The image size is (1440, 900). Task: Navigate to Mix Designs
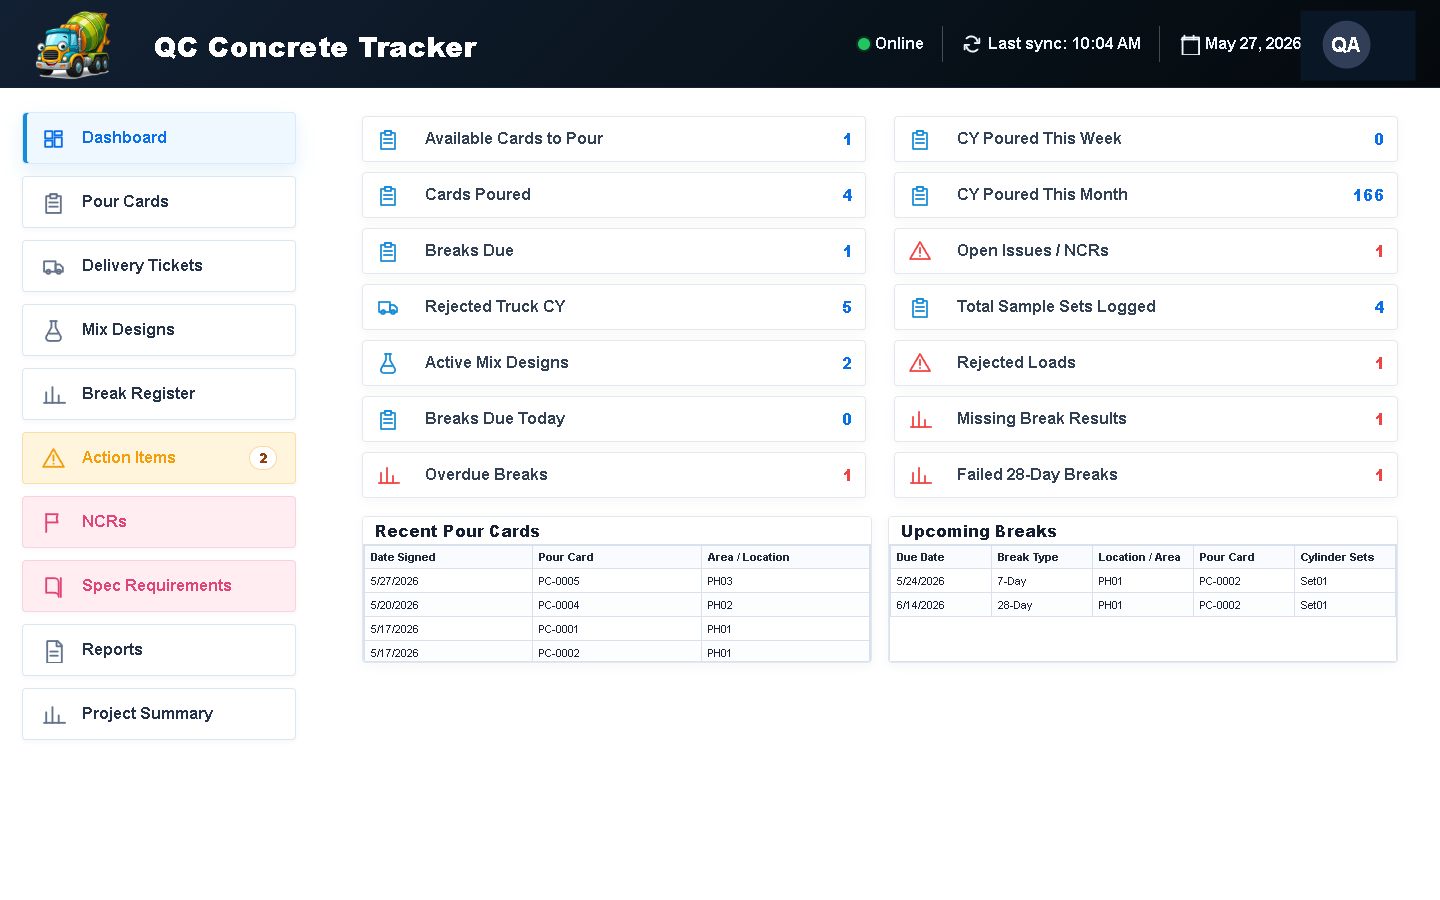click(159, 330)
